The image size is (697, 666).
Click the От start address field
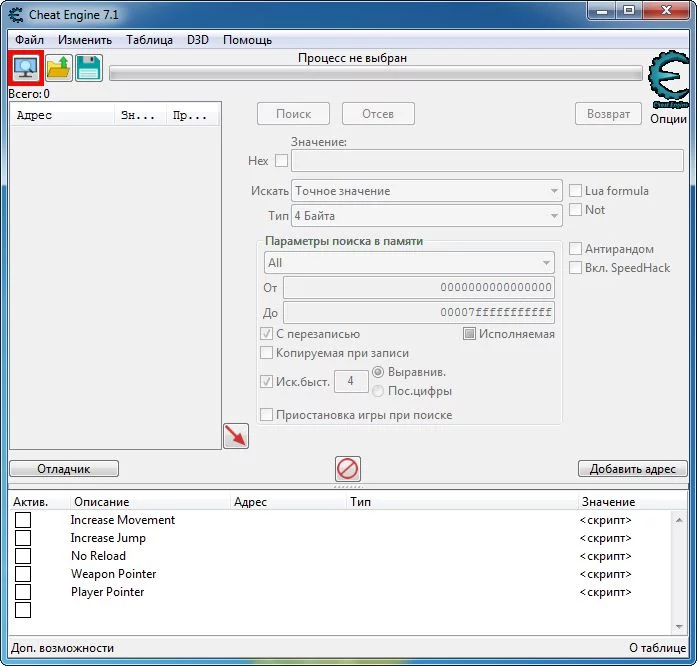point(419,287)
